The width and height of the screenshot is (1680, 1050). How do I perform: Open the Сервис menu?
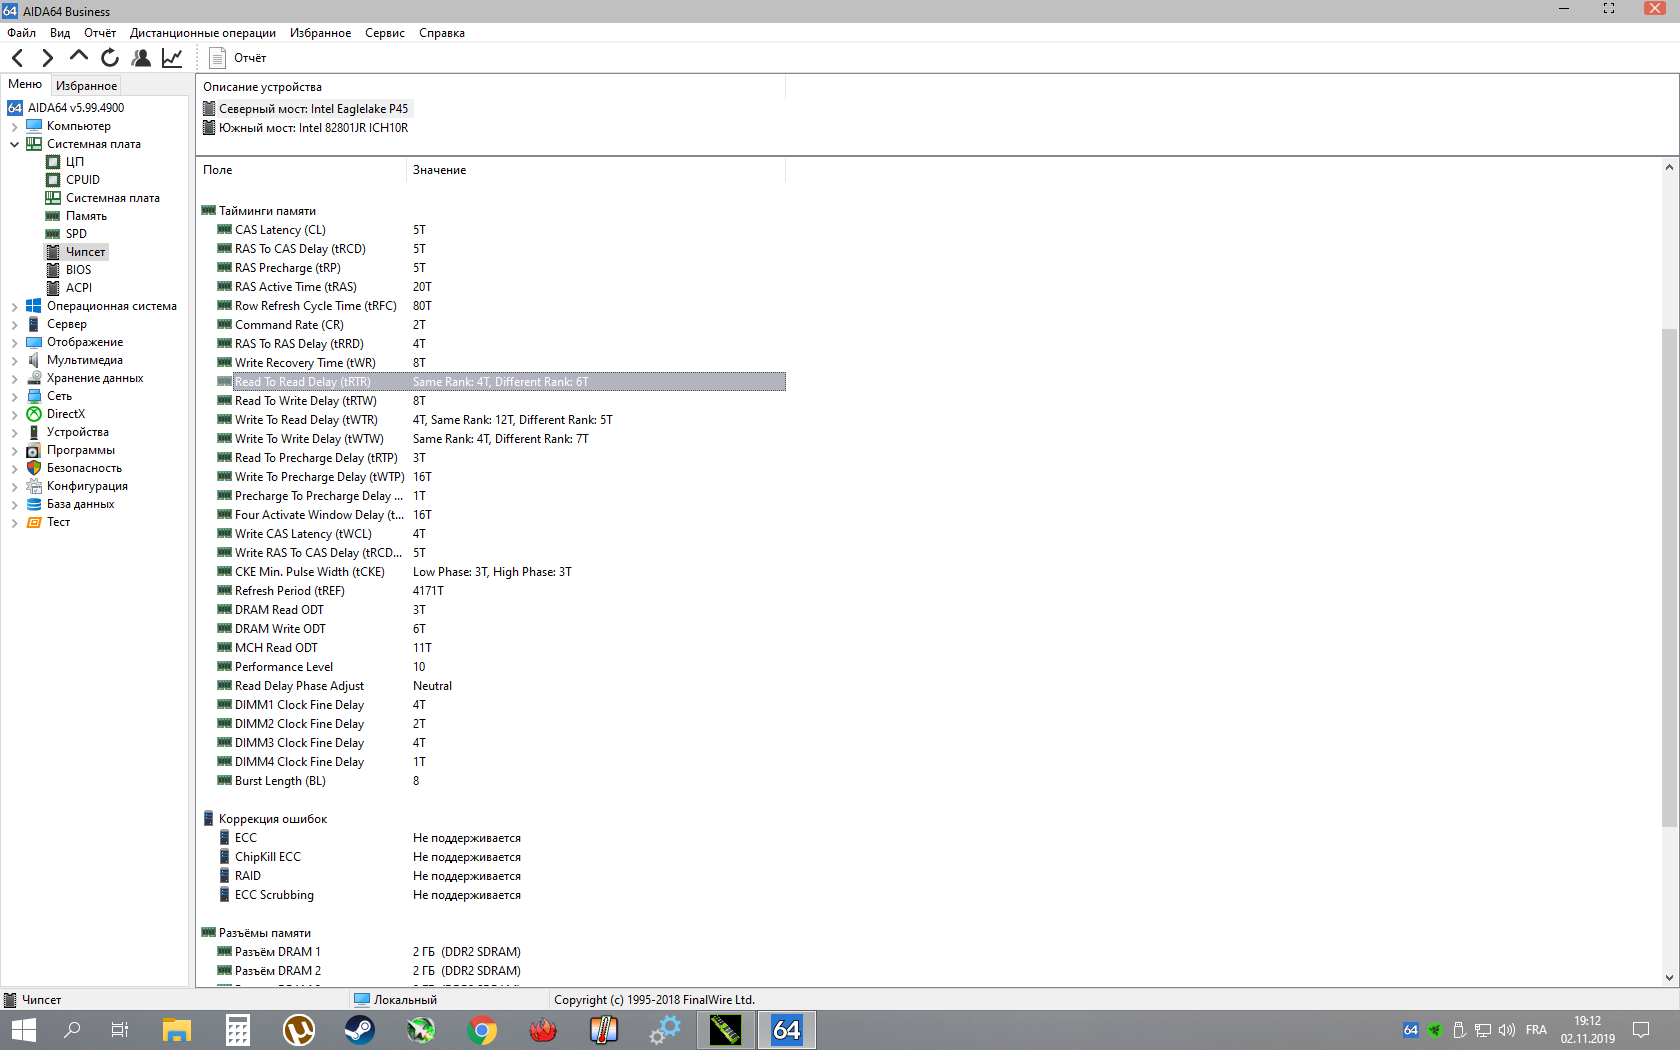pyautogui.click(x=385, y=33)
